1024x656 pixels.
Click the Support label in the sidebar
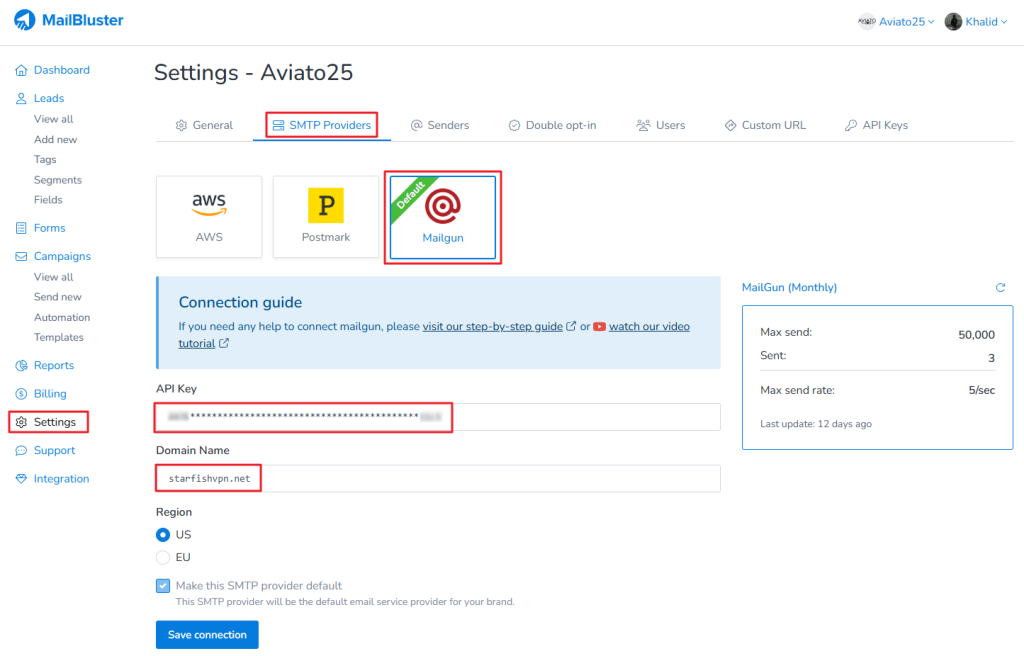tap(54, 450)
